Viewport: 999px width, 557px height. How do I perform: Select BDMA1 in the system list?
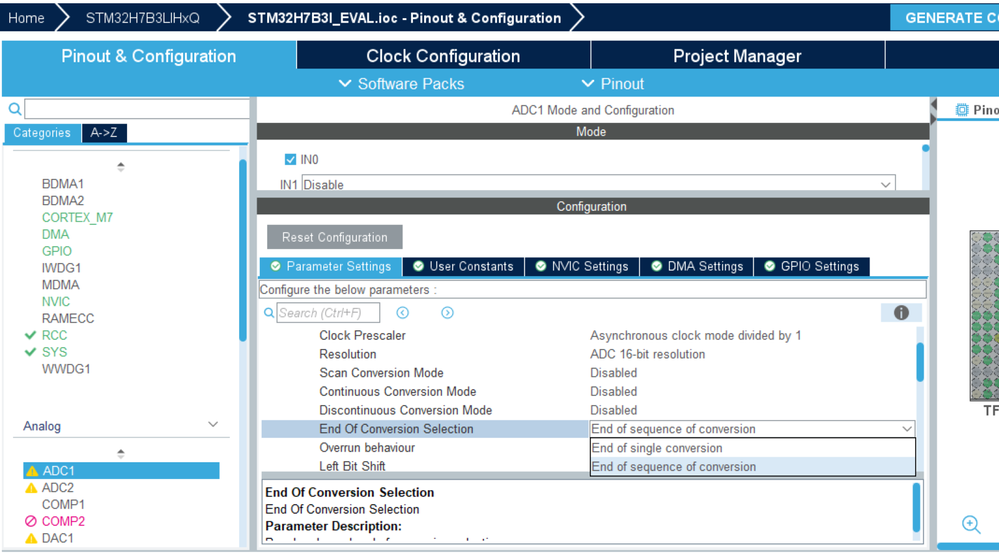pyautogui.click(x=63, y=184)
